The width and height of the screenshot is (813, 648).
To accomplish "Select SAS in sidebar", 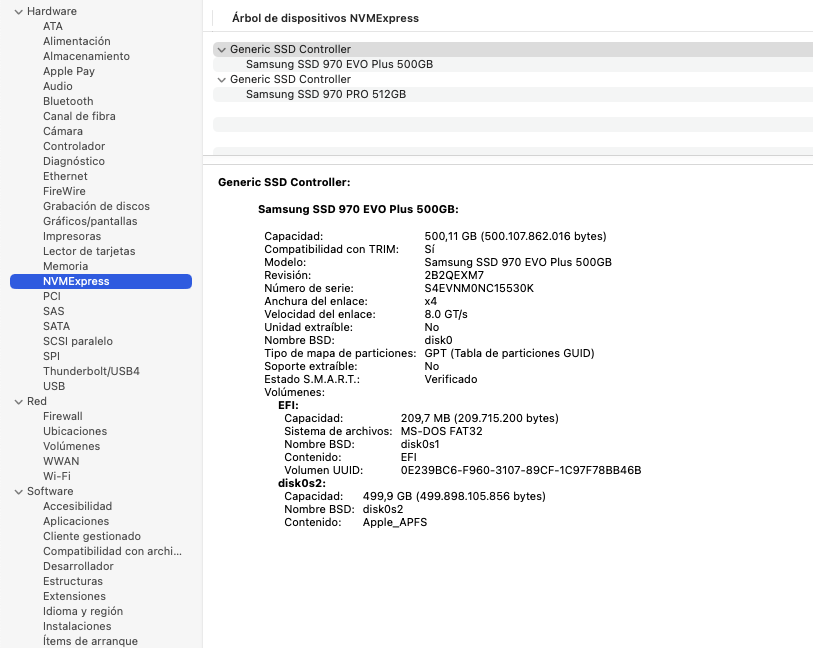I will (x=54, y=312).
